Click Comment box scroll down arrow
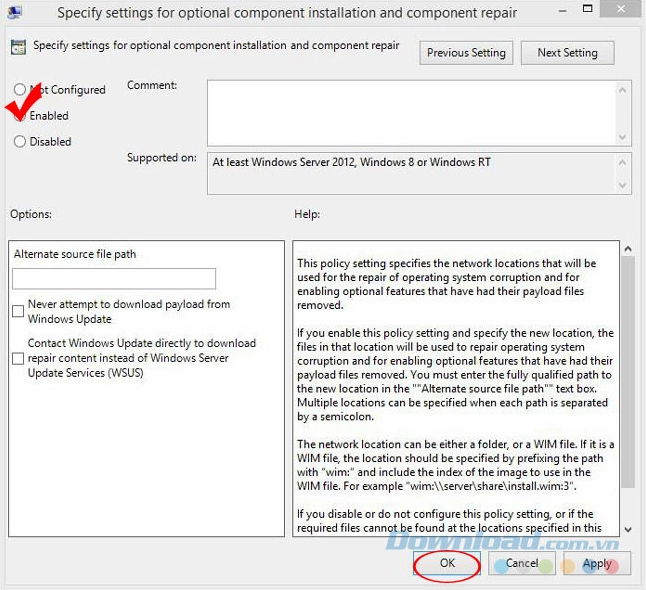The width and height of the screenshot is (646, 590). coord(623,136)
